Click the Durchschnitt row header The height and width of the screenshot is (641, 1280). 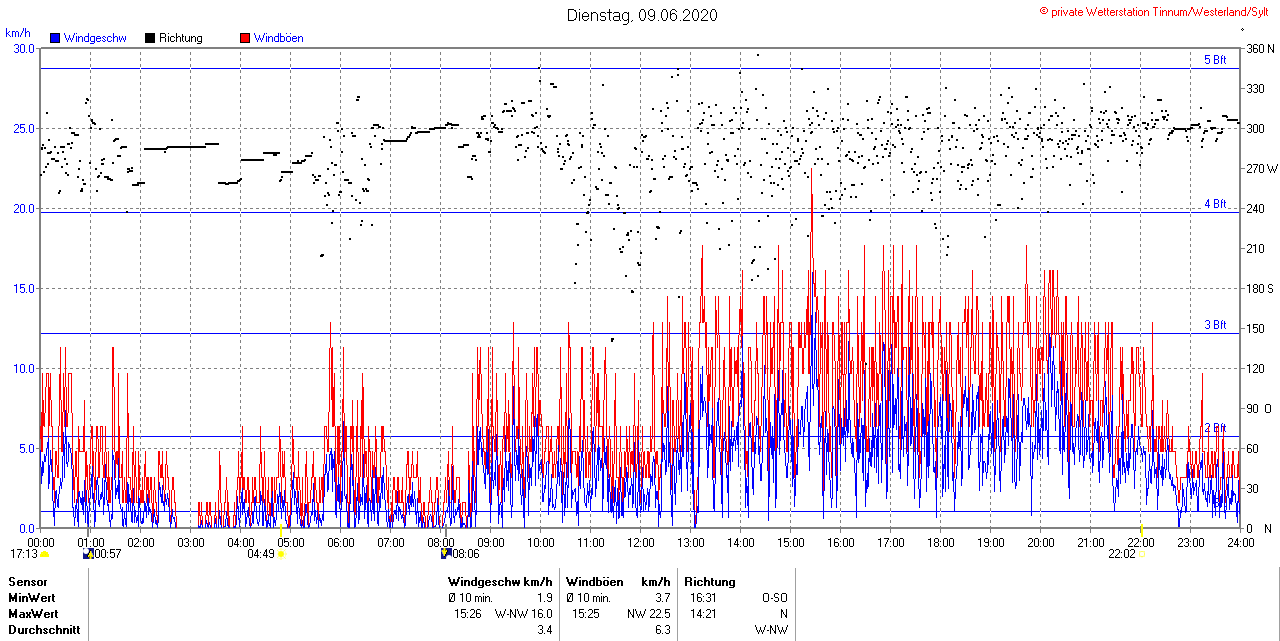click(43, 631)
